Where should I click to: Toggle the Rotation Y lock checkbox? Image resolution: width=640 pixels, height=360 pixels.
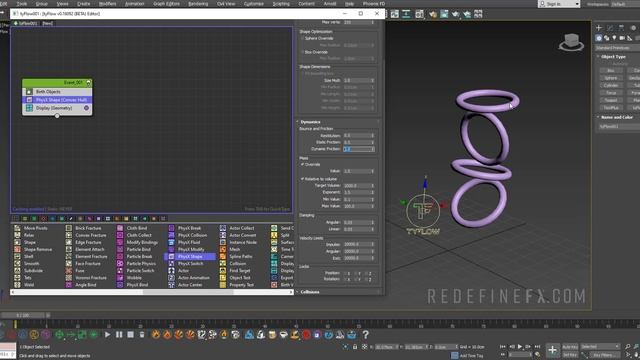(356, 279)
